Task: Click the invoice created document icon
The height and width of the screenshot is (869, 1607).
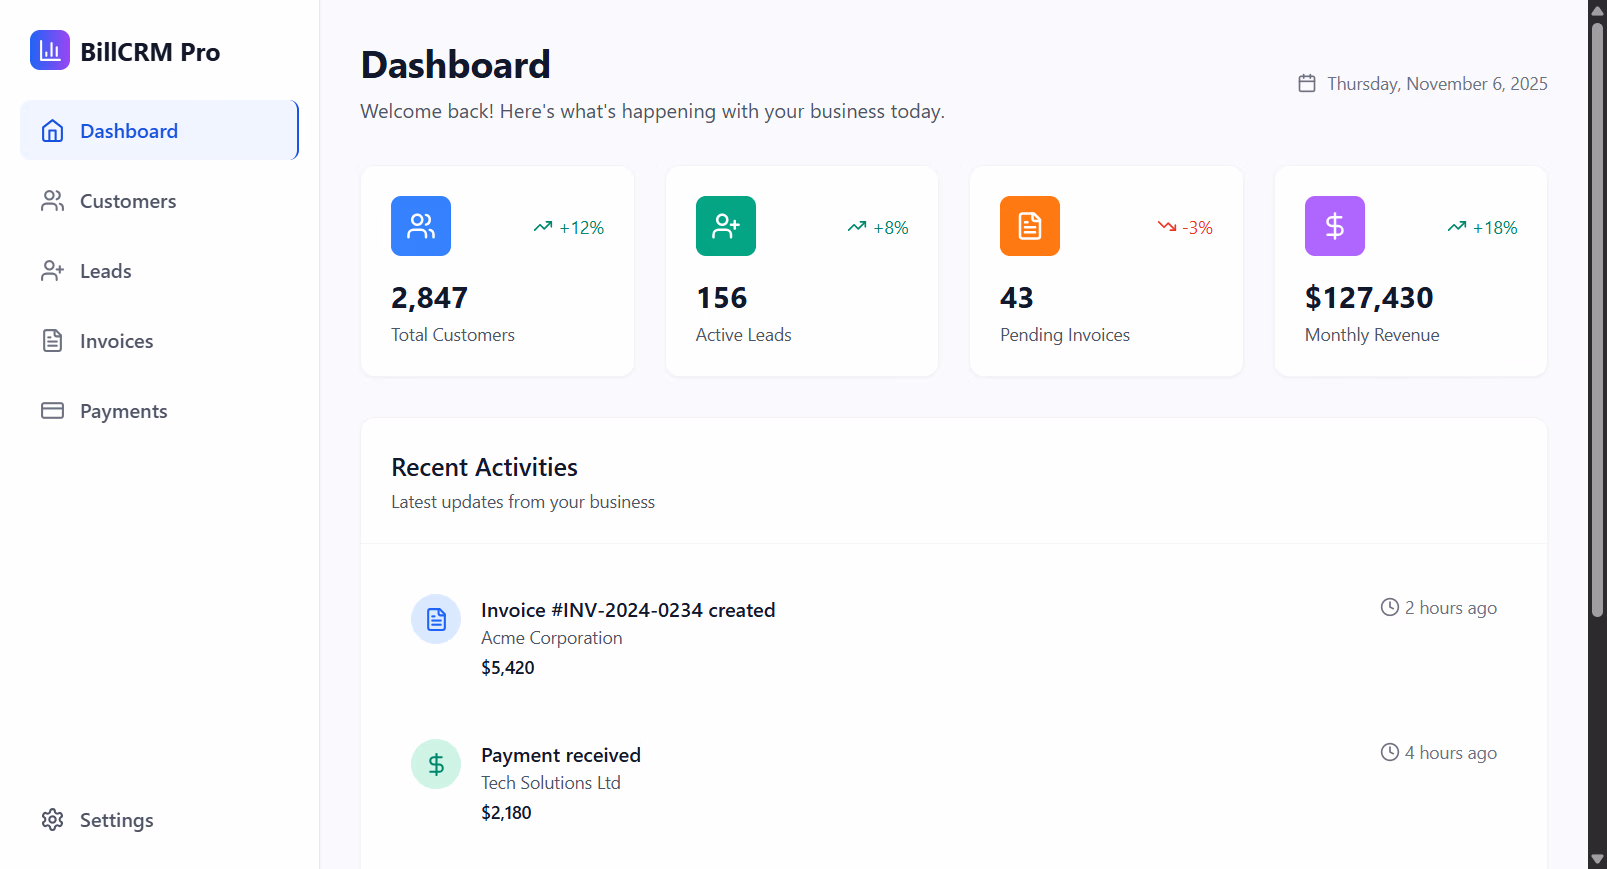Action: pyautogui.click(x=436, y=619)
